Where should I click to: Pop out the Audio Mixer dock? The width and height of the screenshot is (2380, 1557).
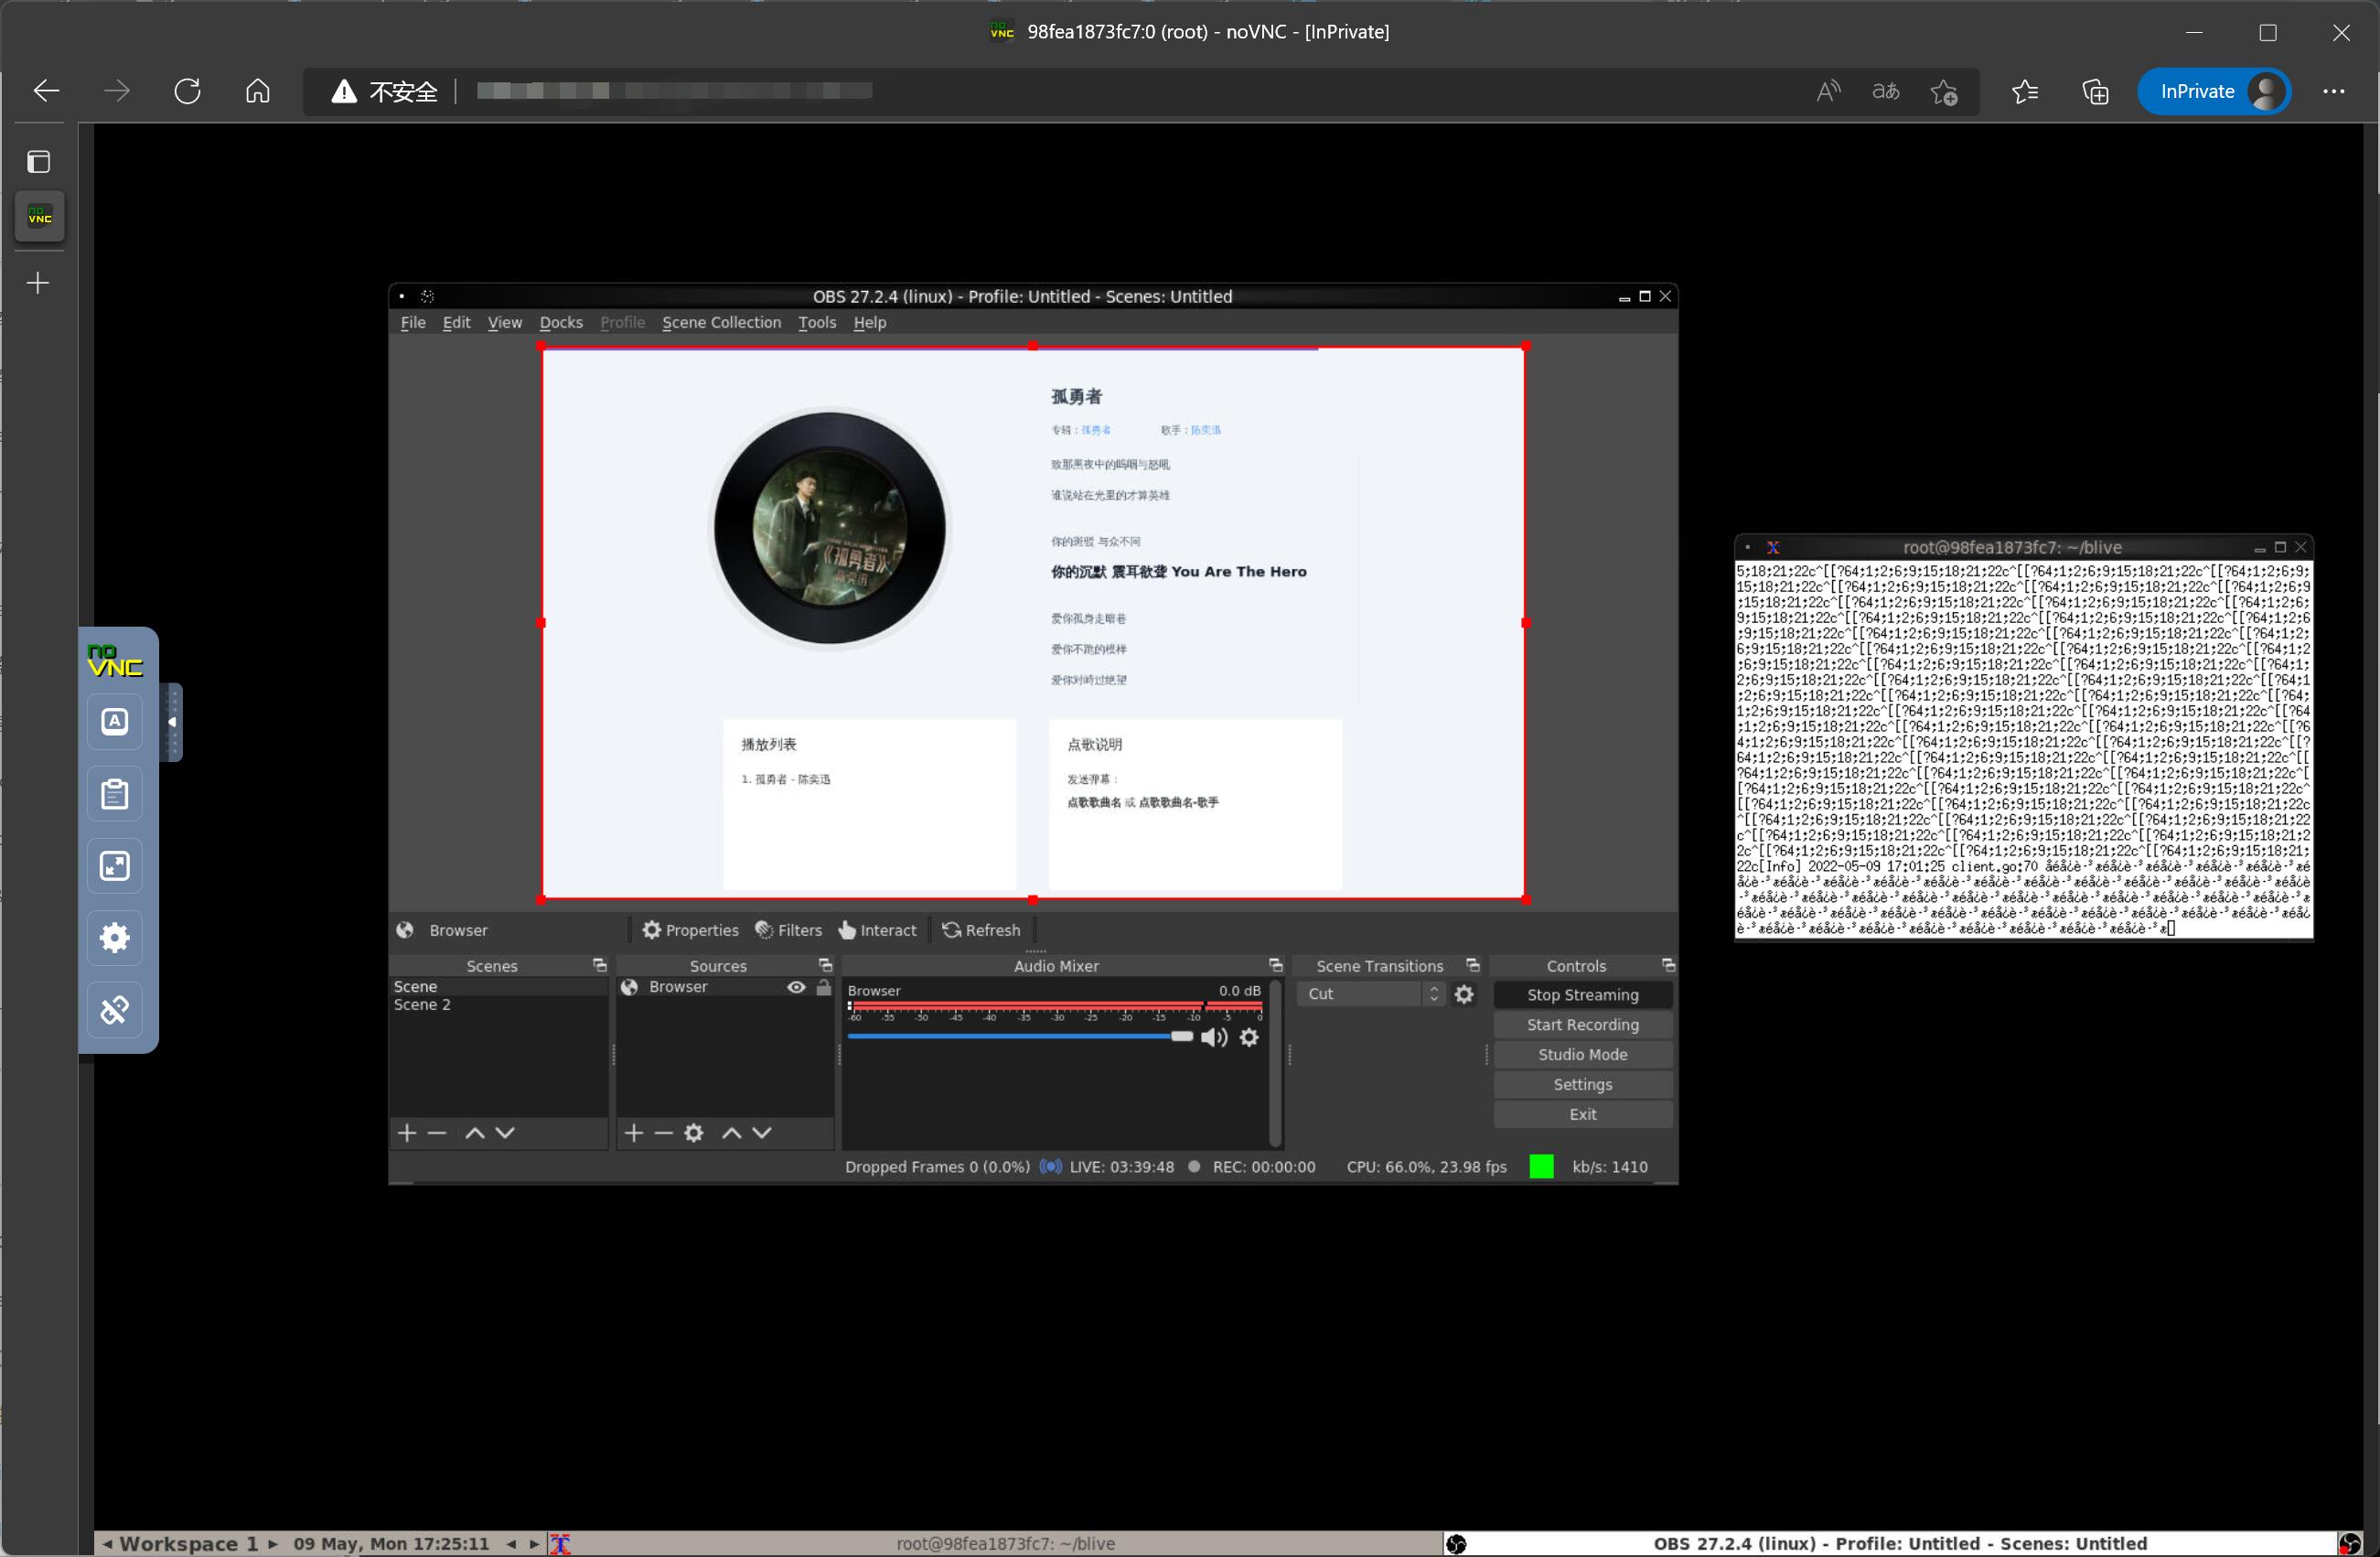pyautogui.click(x=1275, y=965)
